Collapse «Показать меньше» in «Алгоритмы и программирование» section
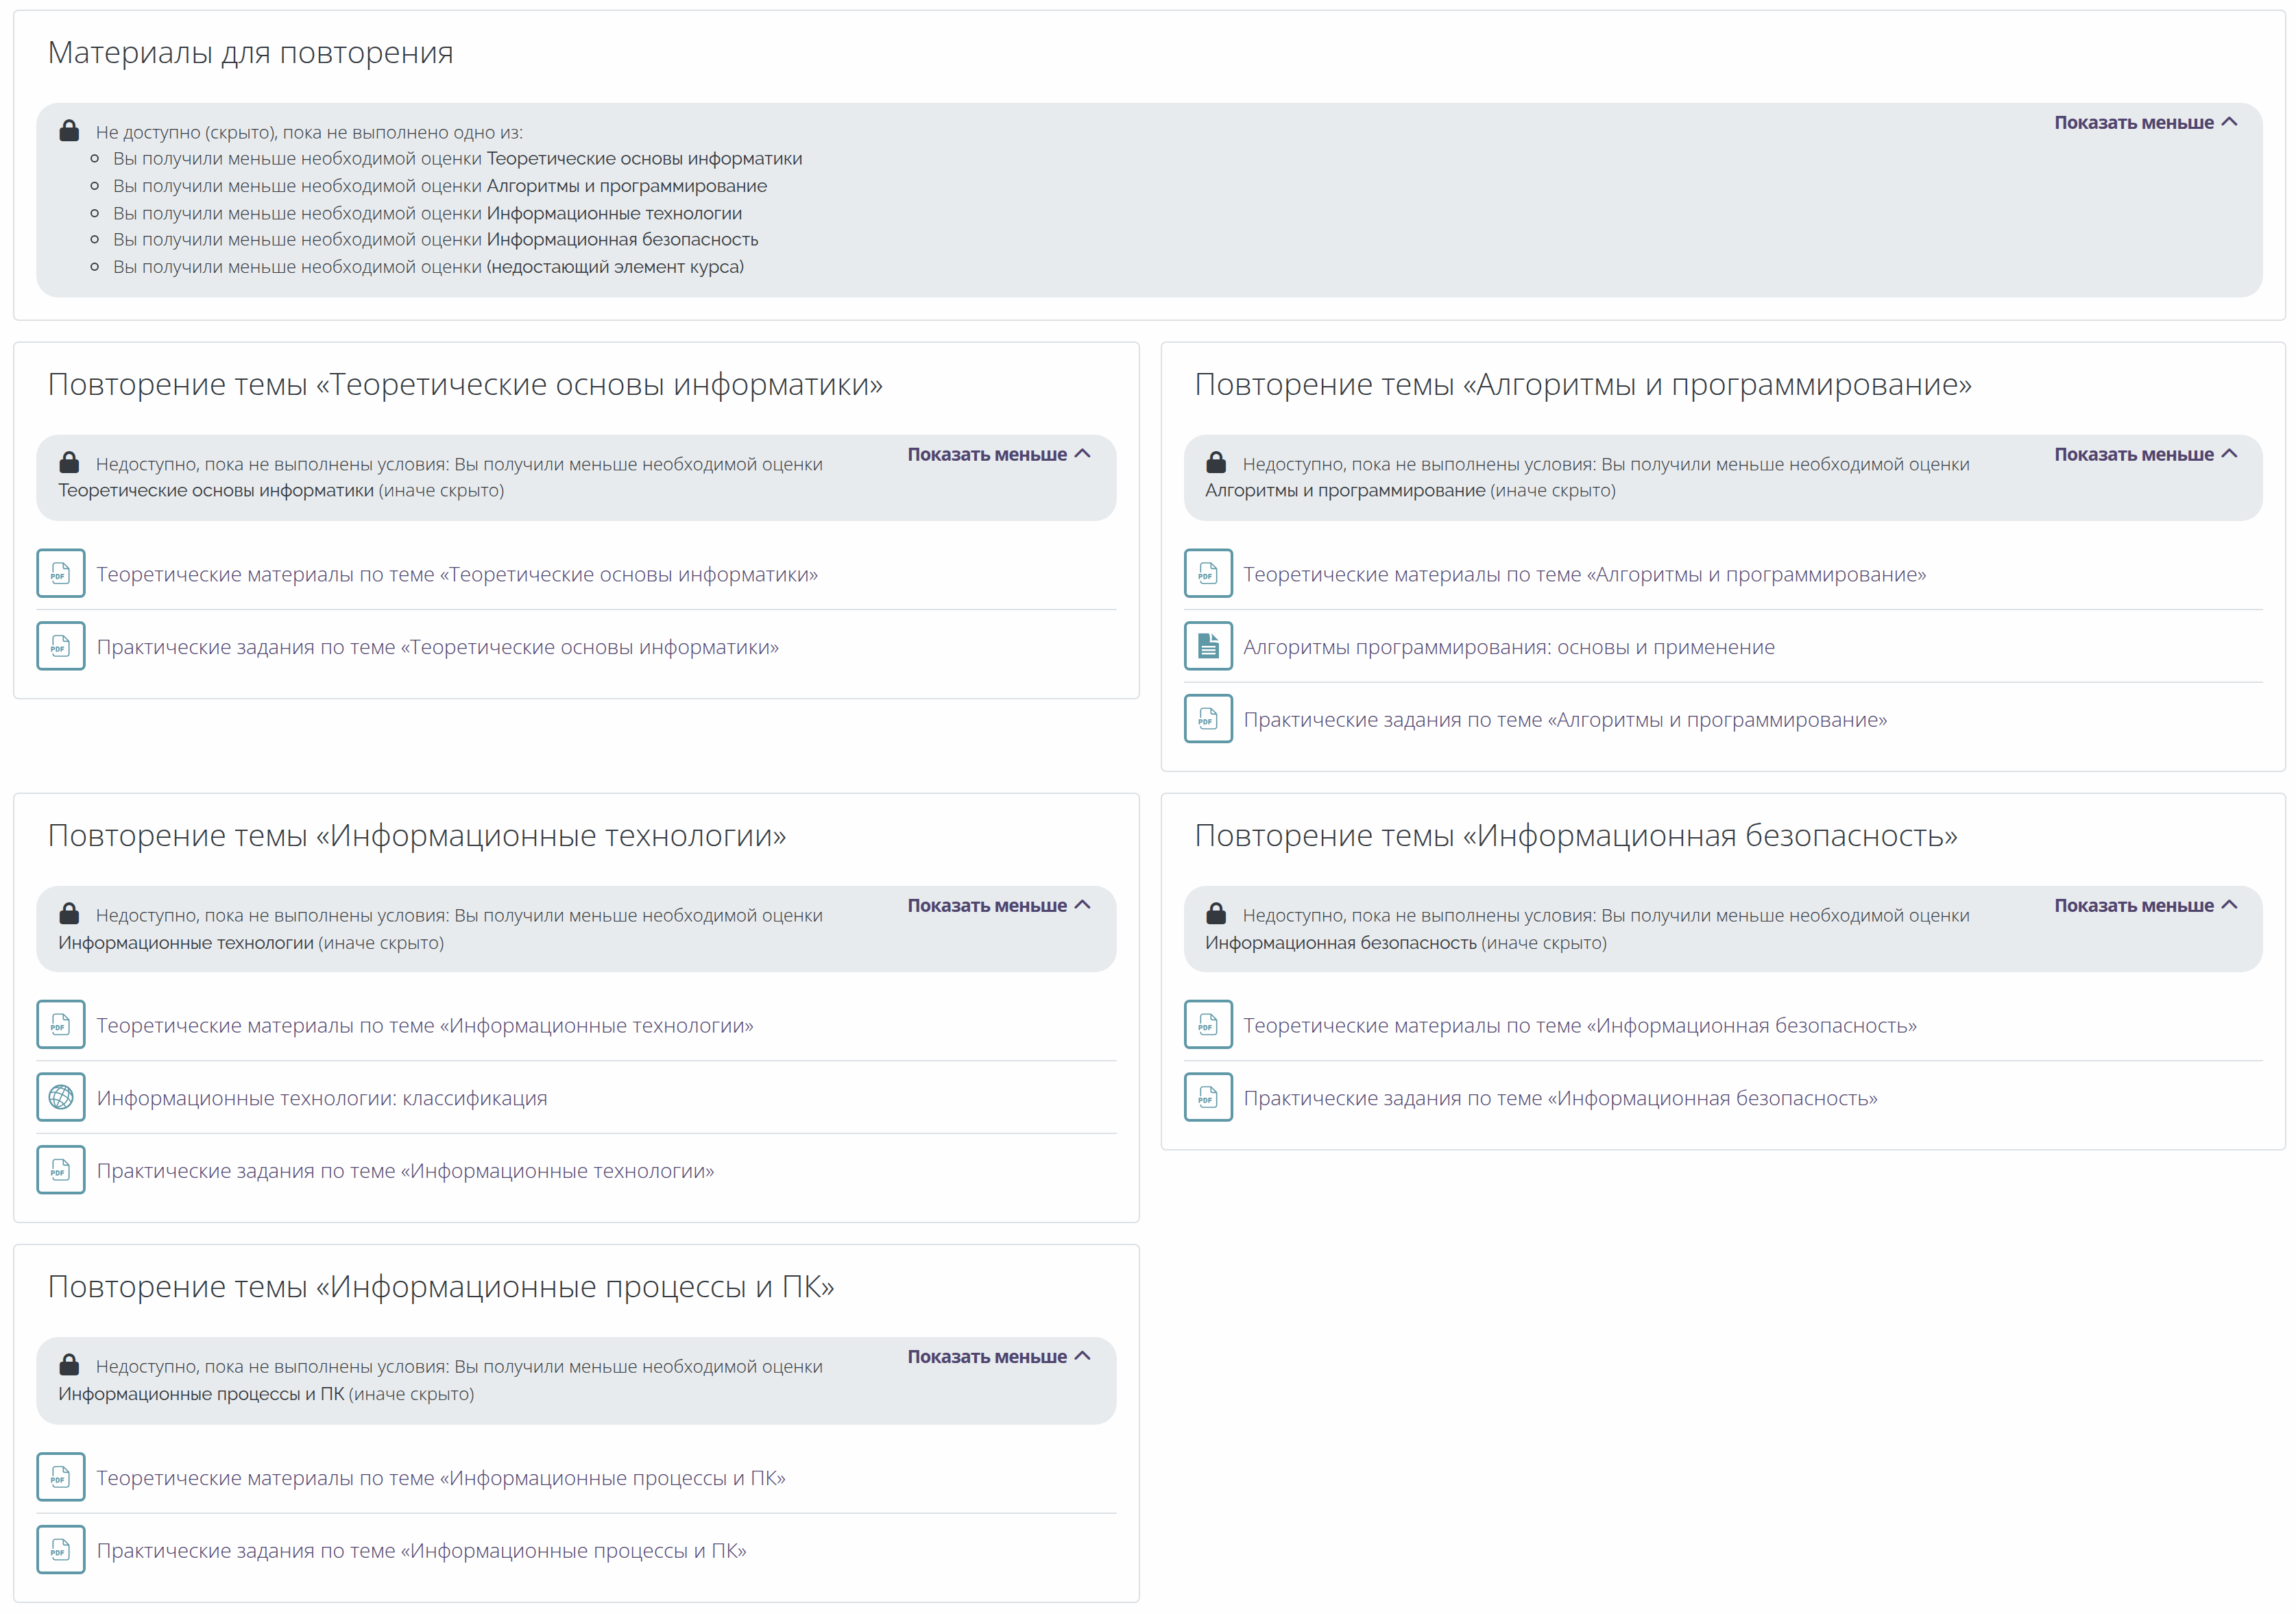 [x=2144, y=454]
